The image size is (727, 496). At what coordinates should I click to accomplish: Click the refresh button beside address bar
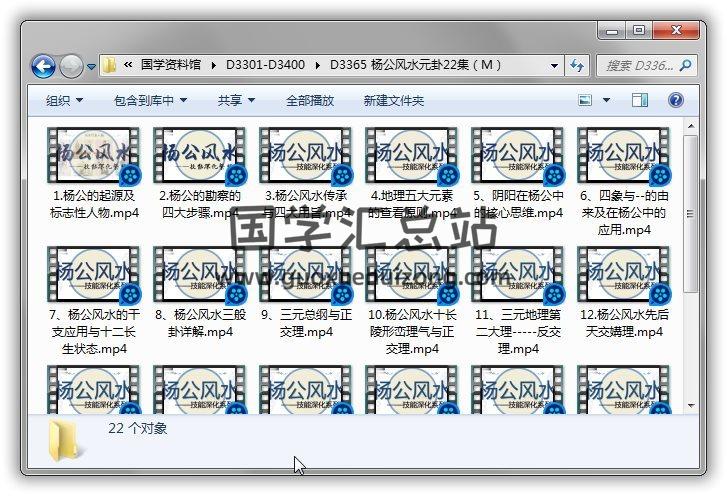pos(577,66)
